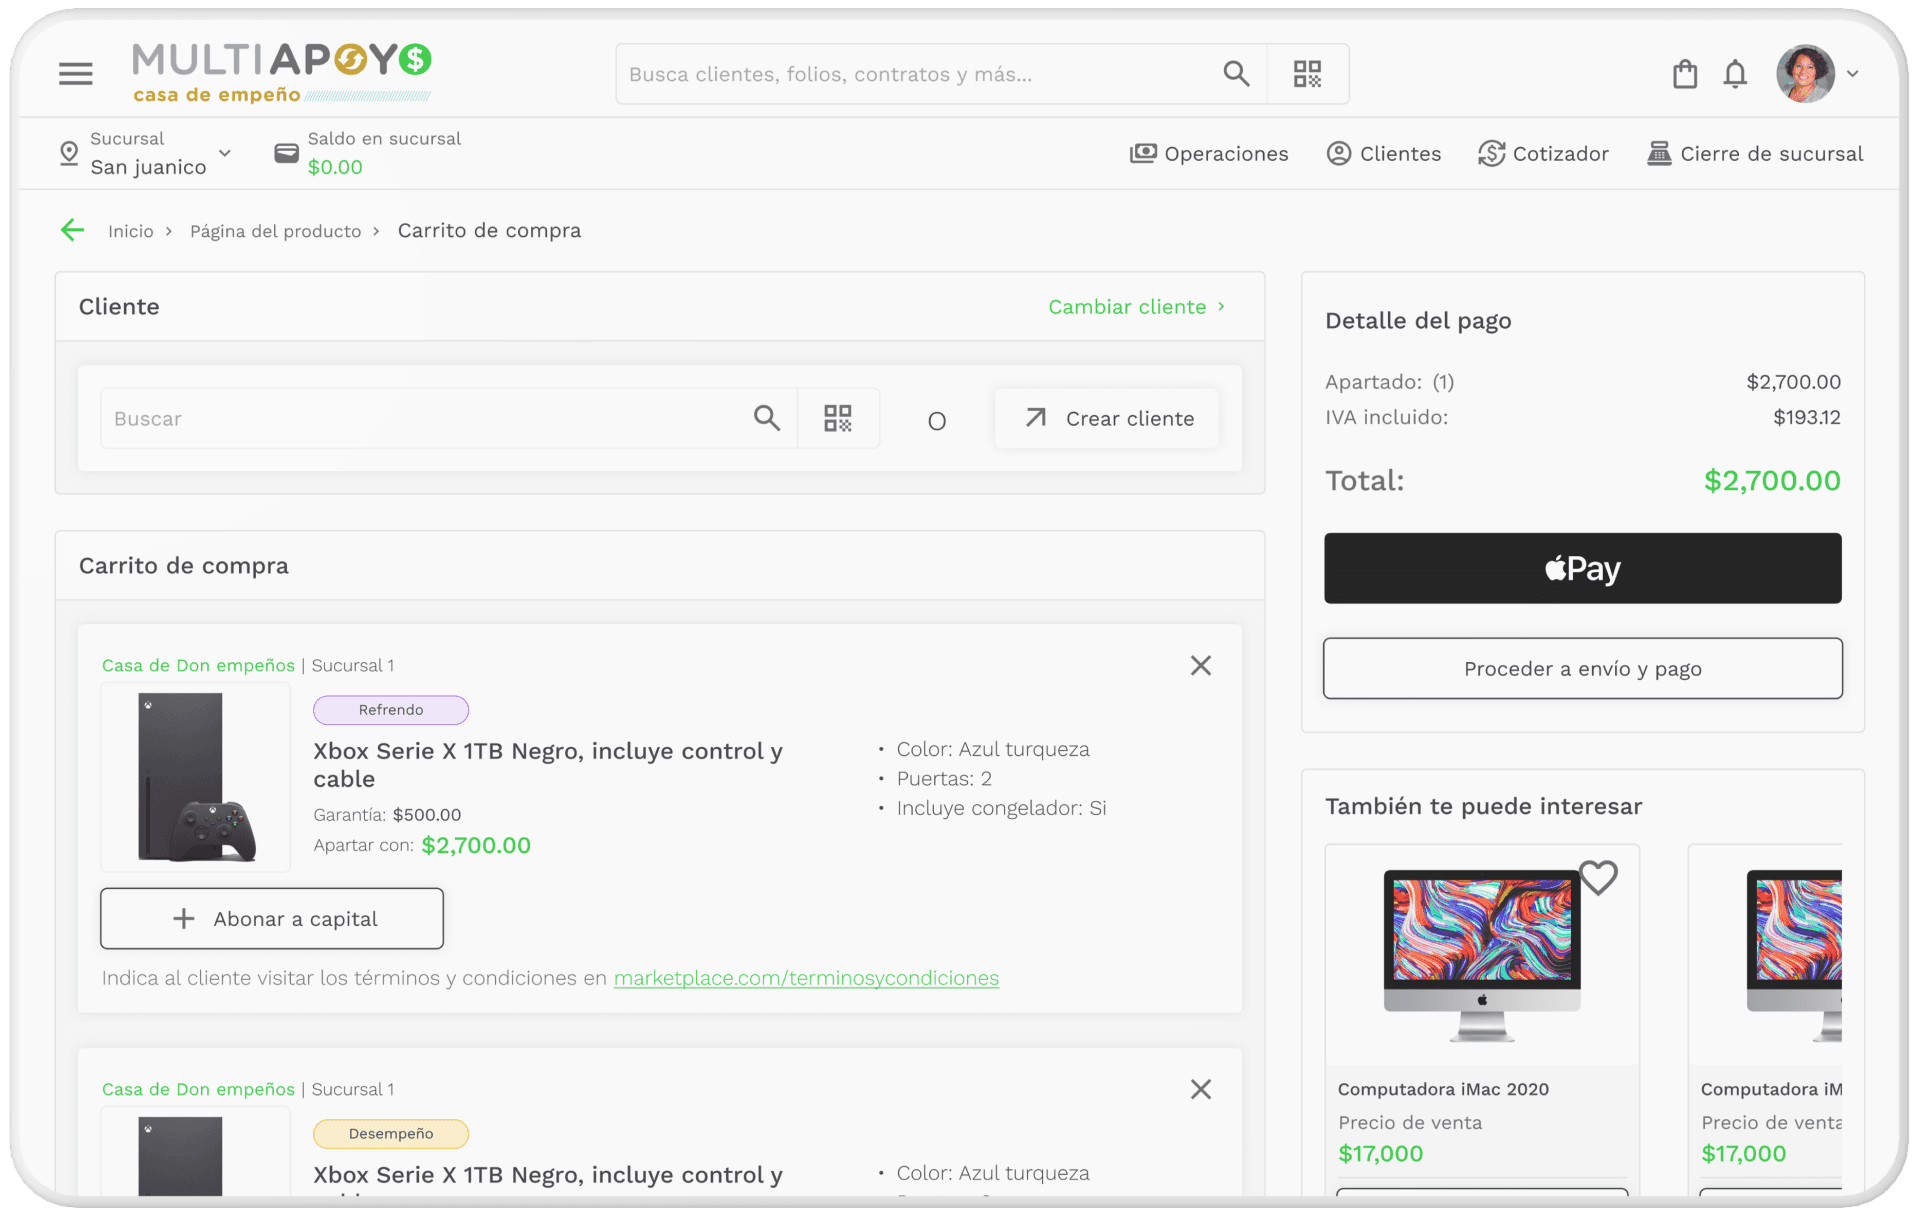Open the shopping bag icon
This screenshot has height=1216, width=1920.
(x=1685, y=74)
